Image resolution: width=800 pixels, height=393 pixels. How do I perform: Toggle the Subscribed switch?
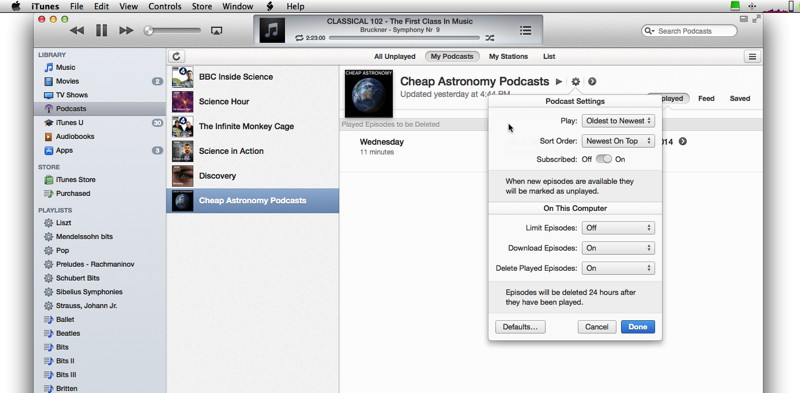coord(604,159)
